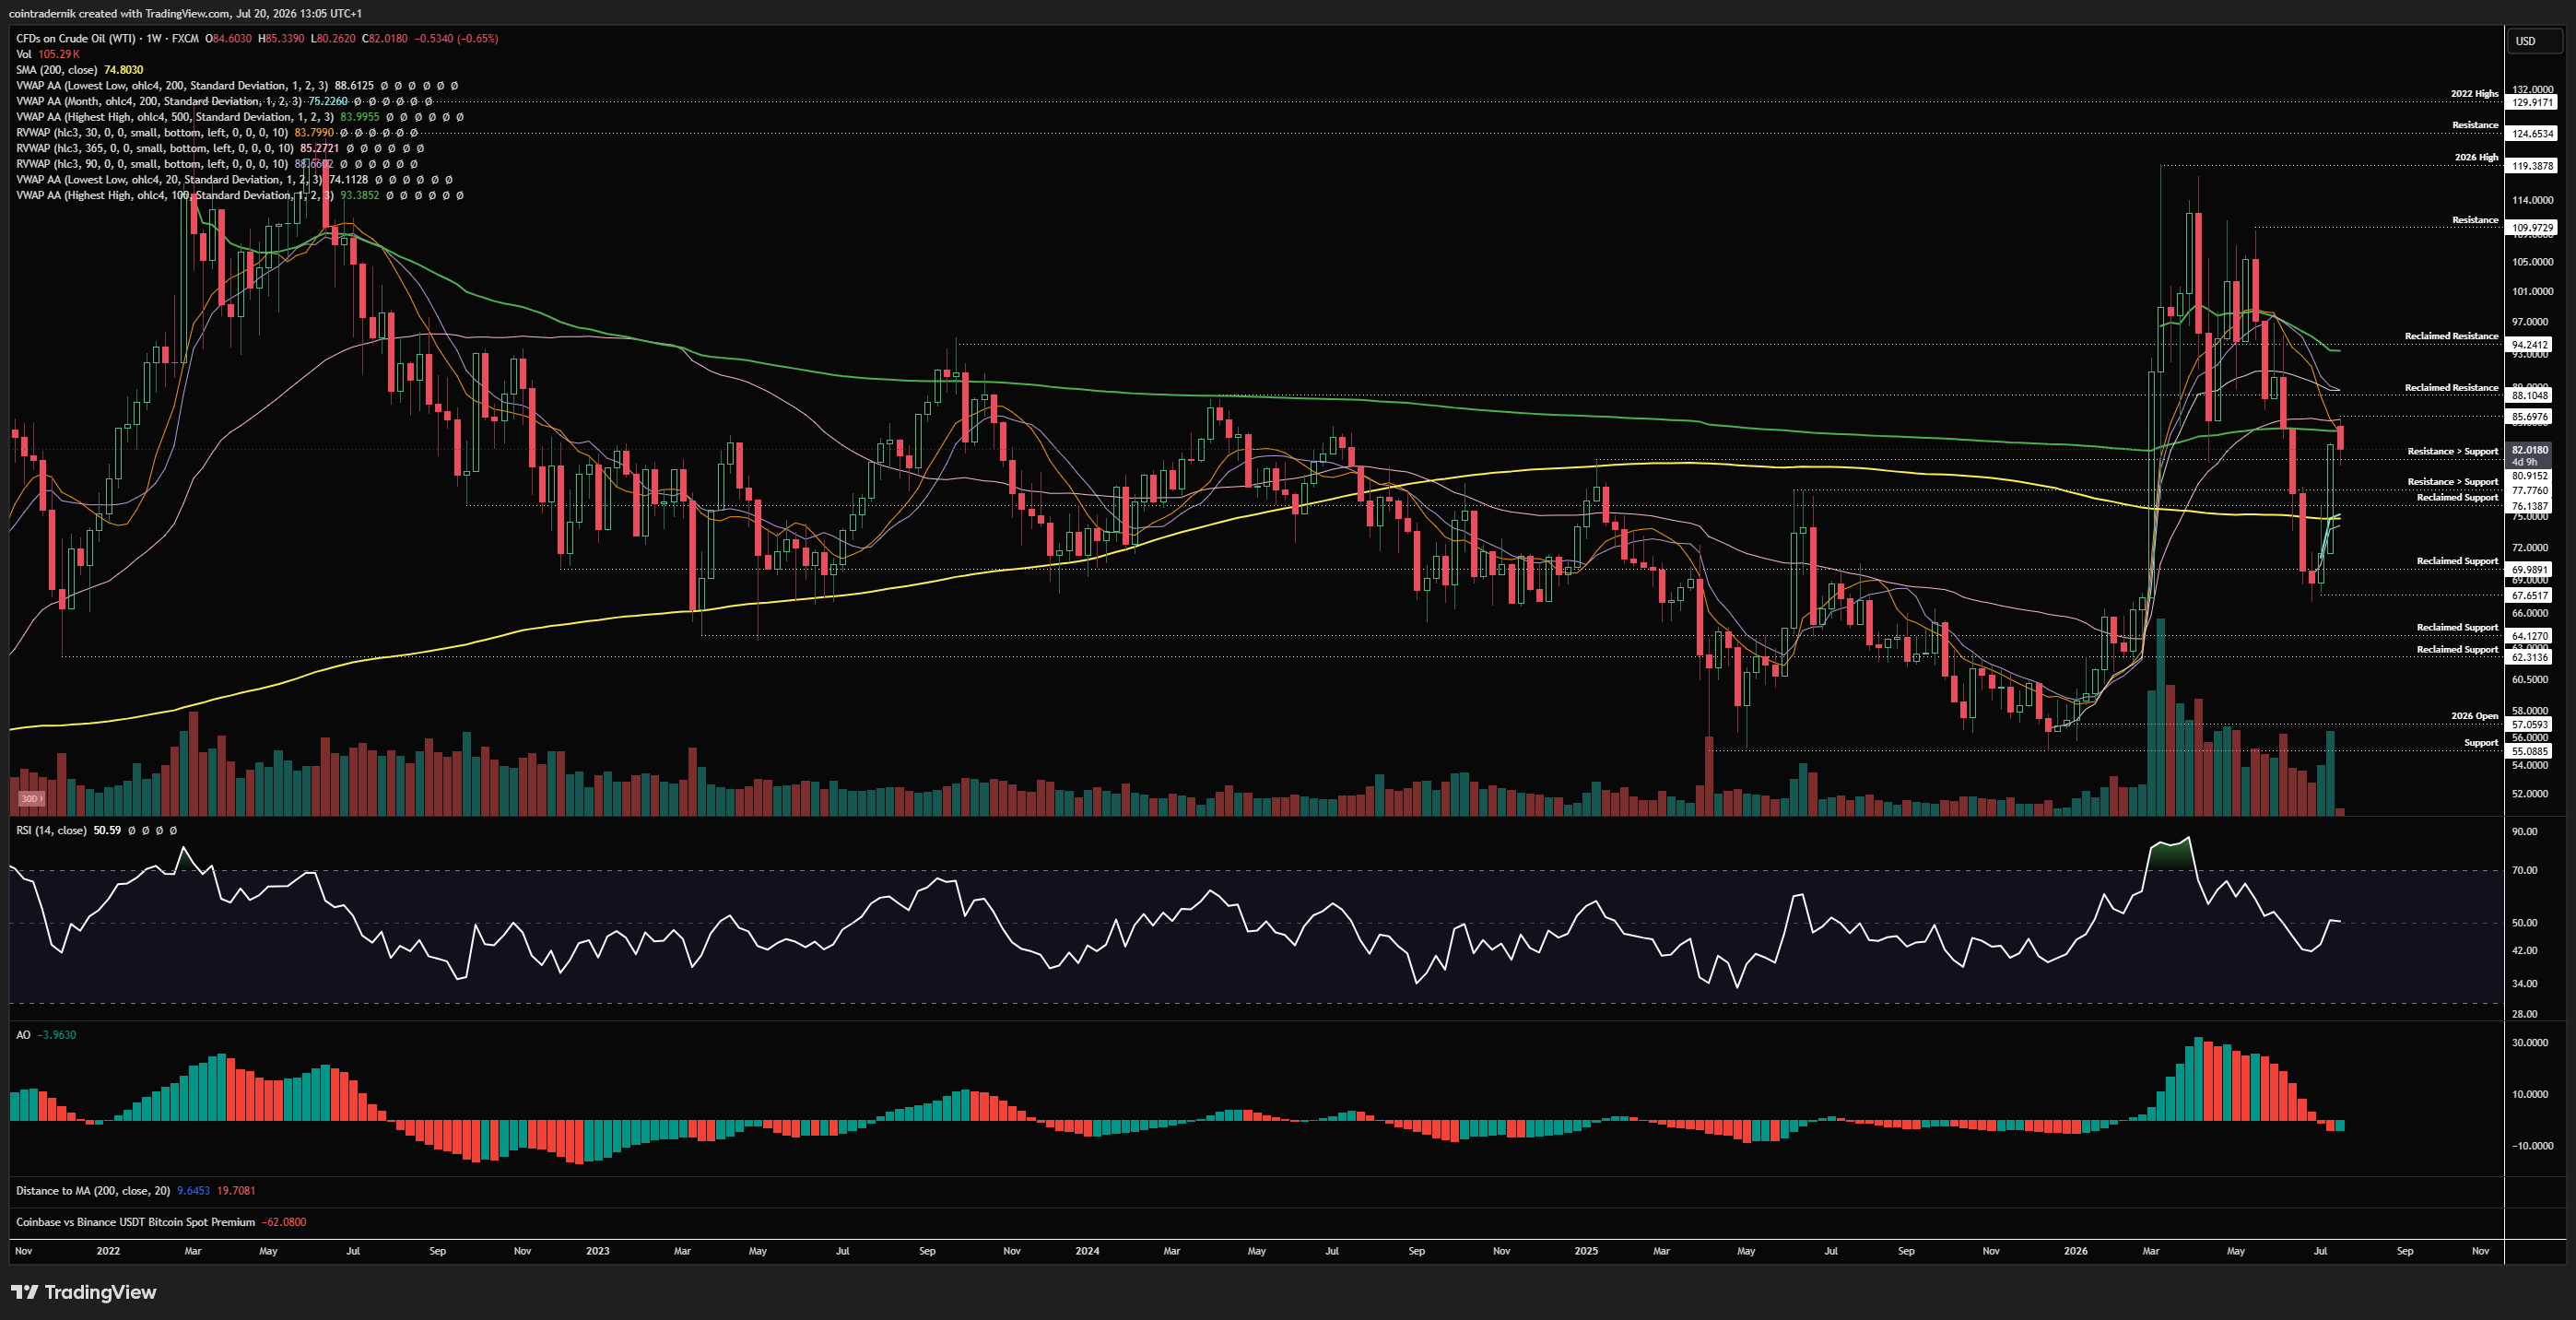The width and height of the screenshot is (2576, 1320).
Task: Click the AO indicator label
Action: click(x=23, y=1035)
